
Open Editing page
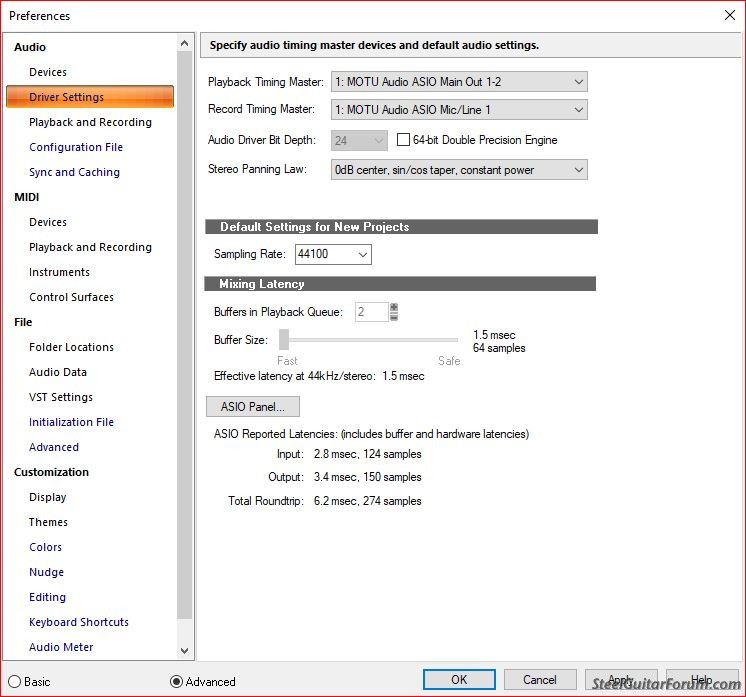click(x=47, y=597)
